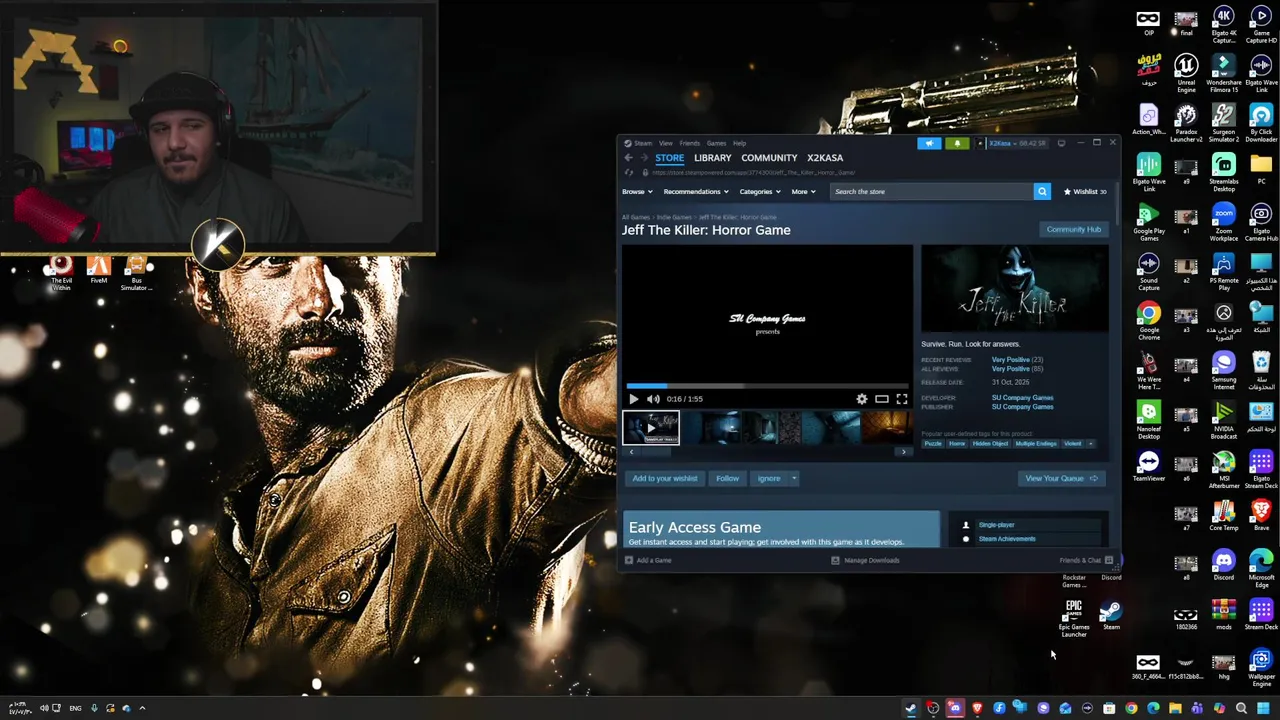
Task: Seek on the trailer progress bar
Action: [767, 385]
